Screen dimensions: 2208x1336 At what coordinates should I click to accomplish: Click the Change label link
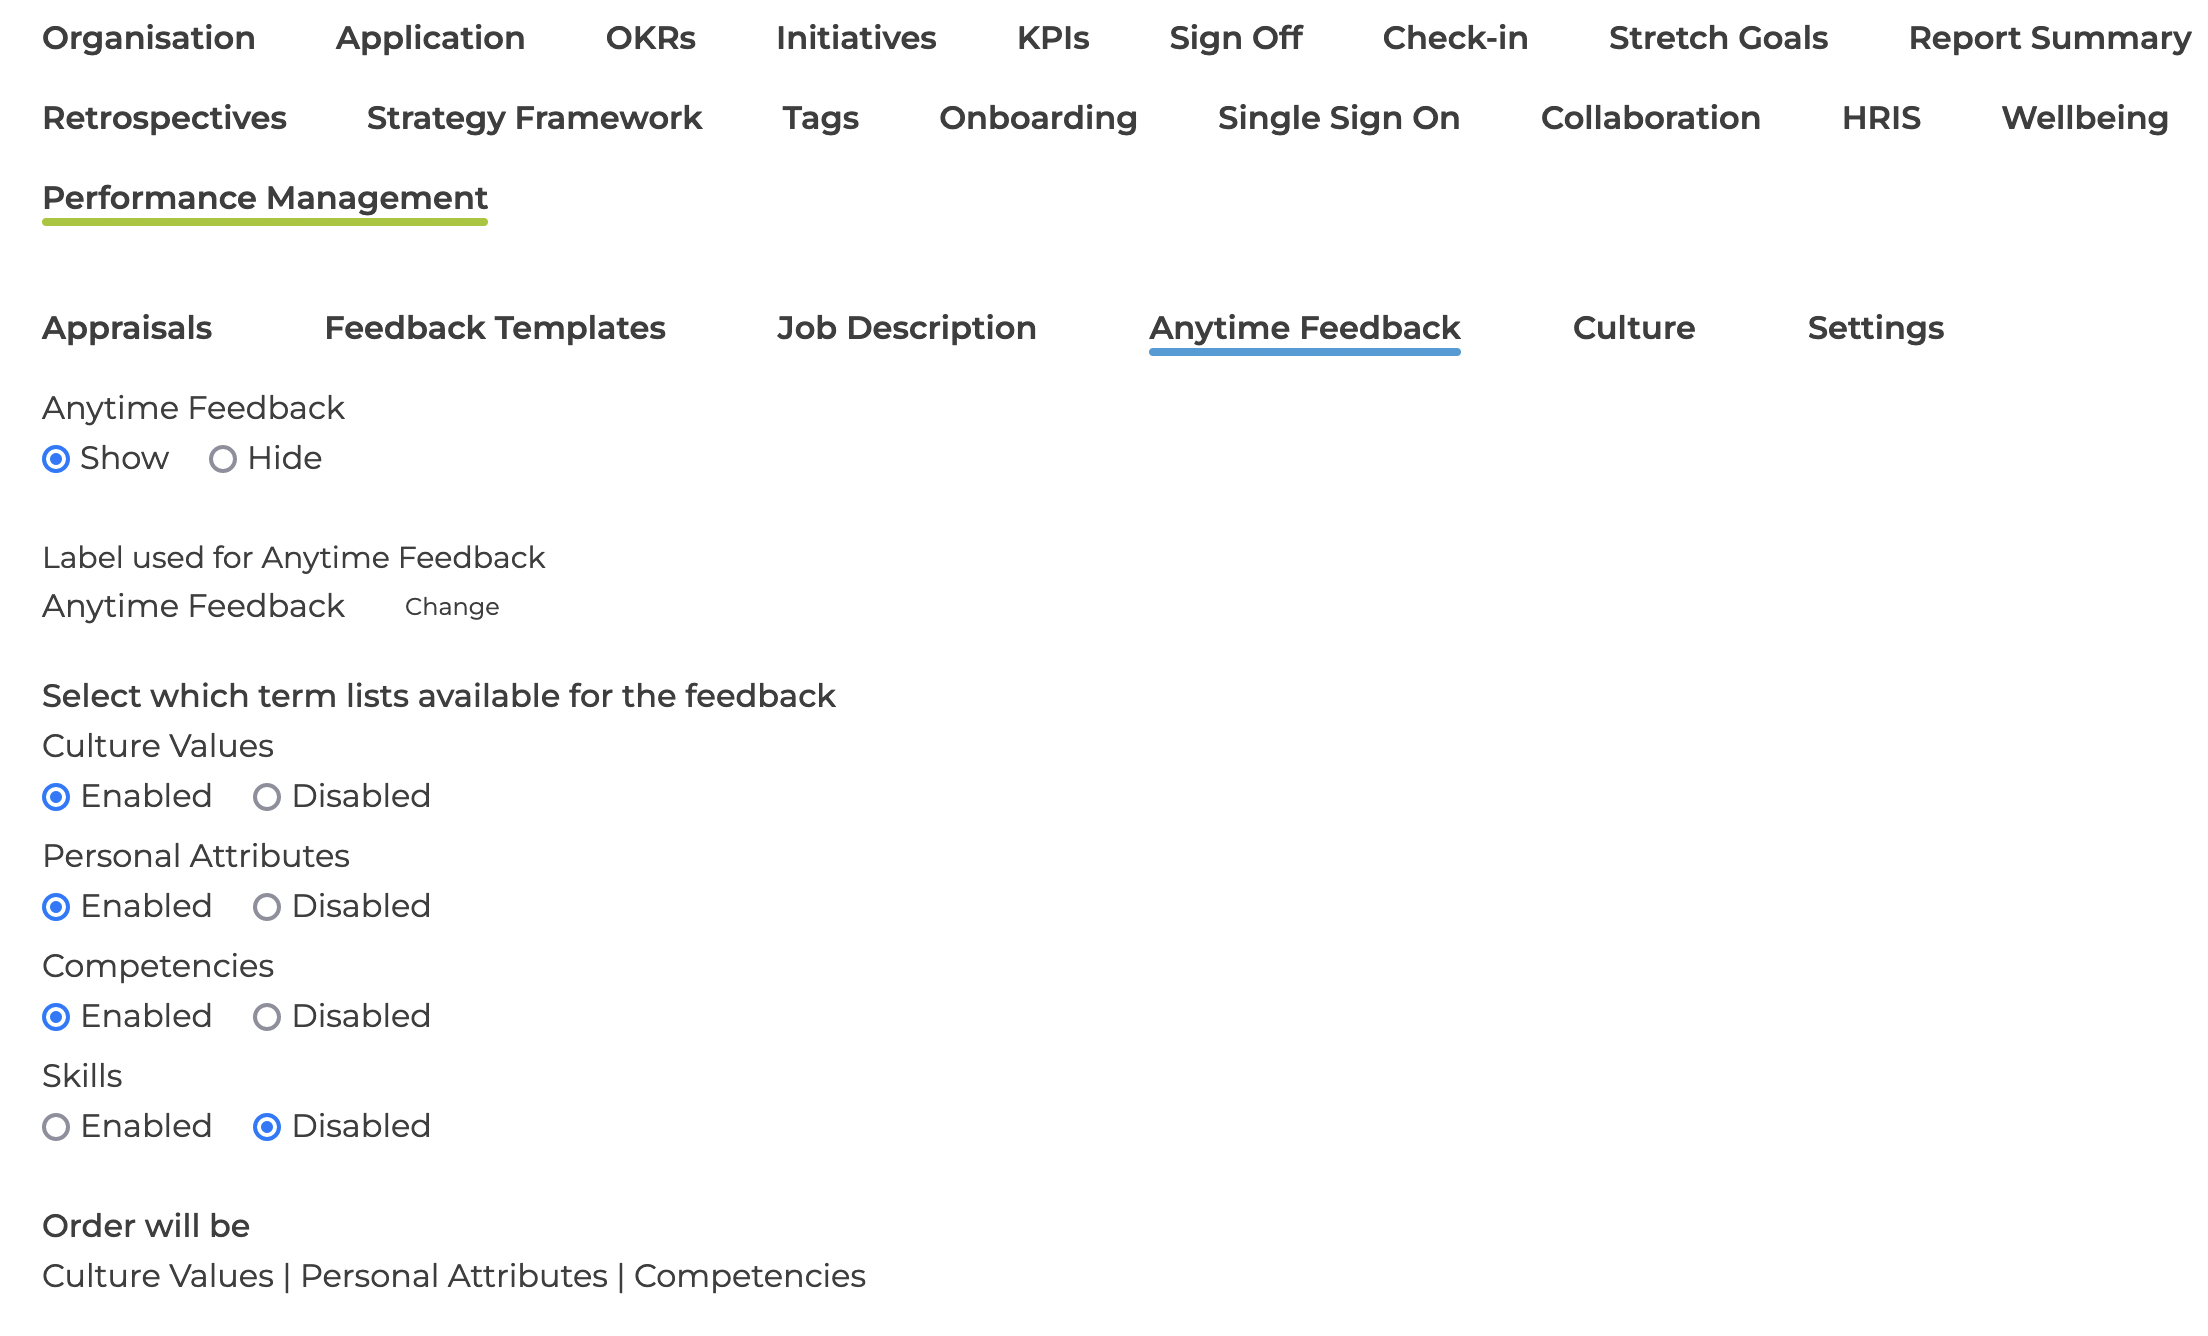452,607
